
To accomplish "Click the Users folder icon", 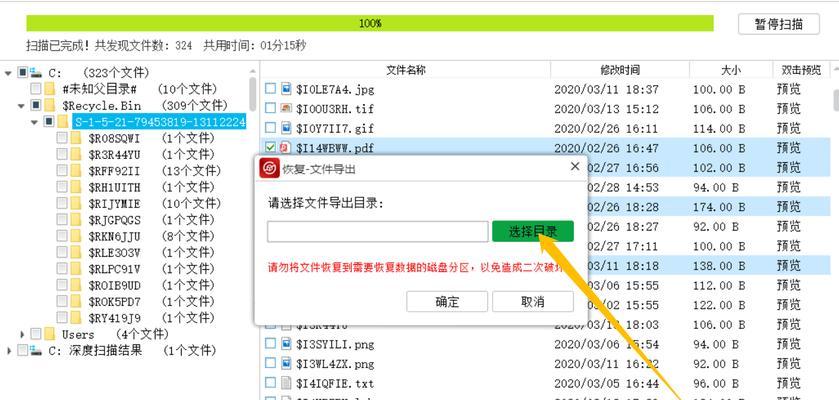I will [x=50, y=334].
